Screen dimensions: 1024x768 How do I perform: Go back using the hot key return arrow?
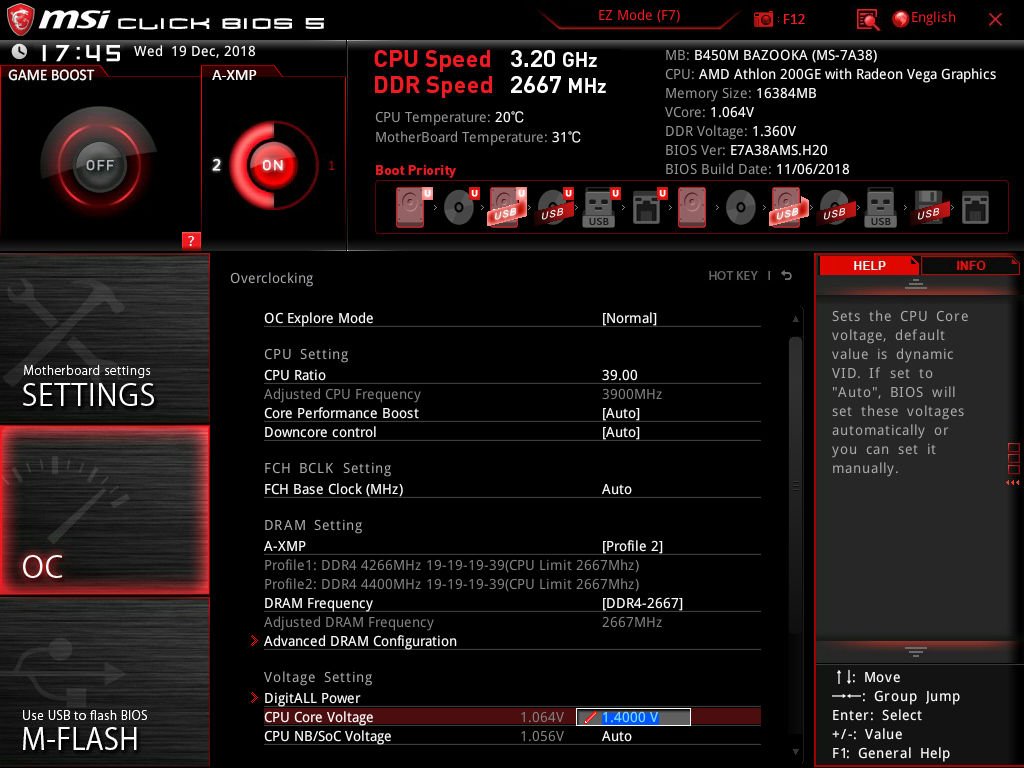click(x=787, y=276)
